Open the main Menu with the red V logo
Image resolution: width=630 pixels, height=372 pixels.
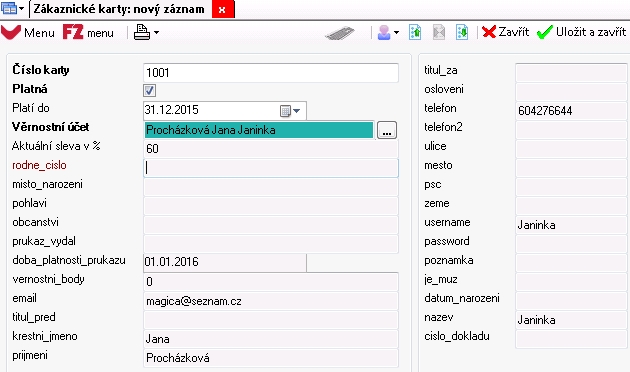pos(28,32)
